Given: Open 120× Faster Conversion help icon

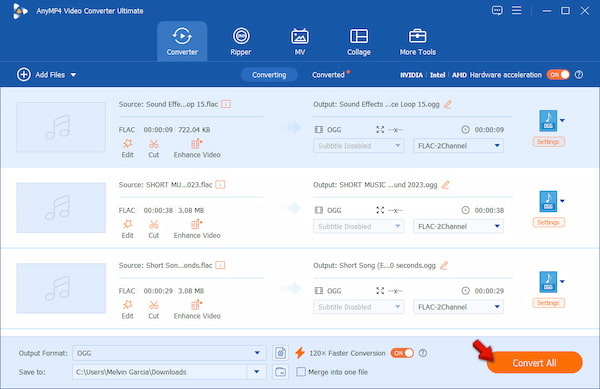Looking at the screenshot, I should point(423,353).
